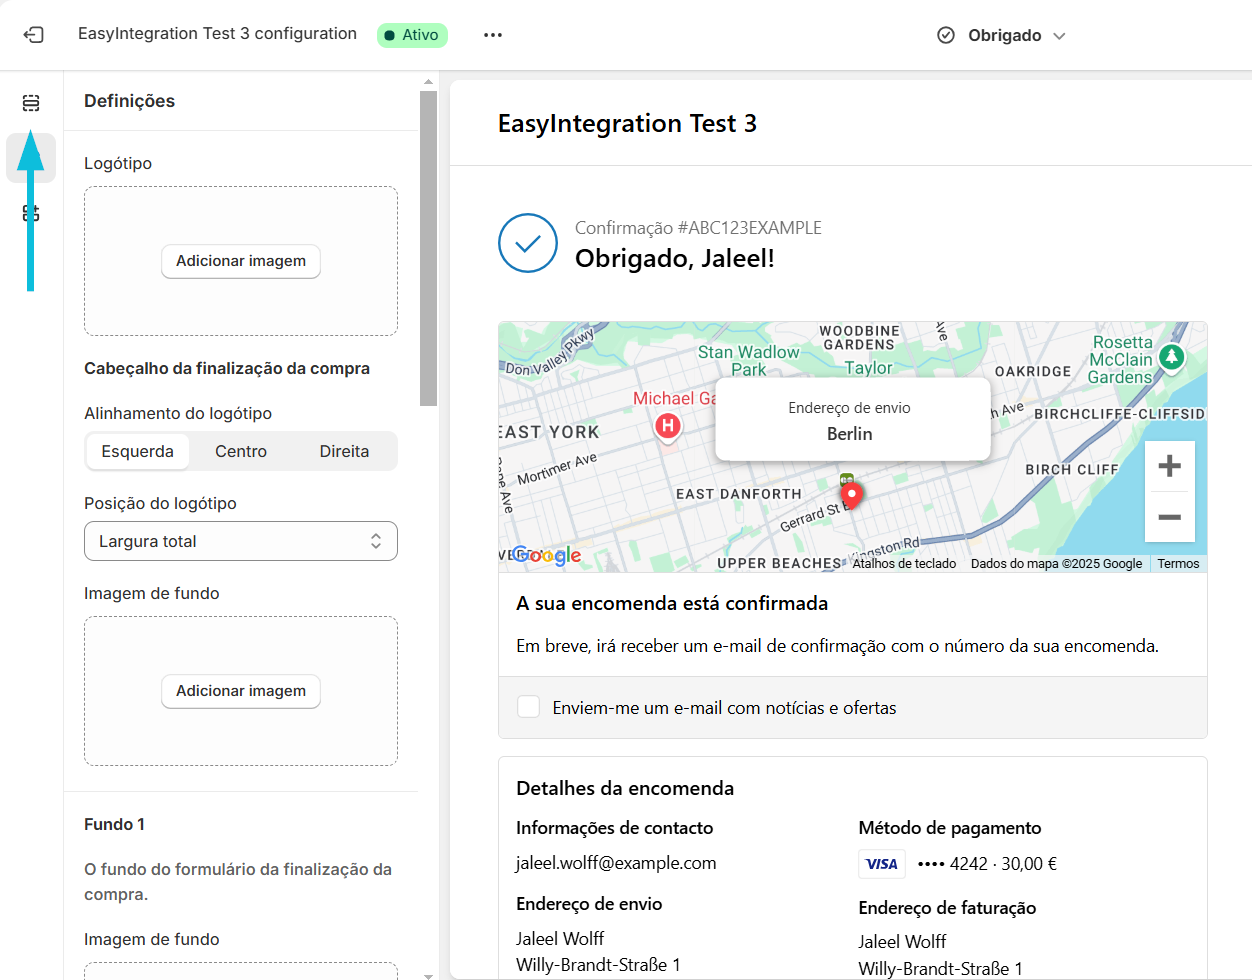
Task: Click the settings panel scrollbar up arrow
Action: tap(429, 82)
